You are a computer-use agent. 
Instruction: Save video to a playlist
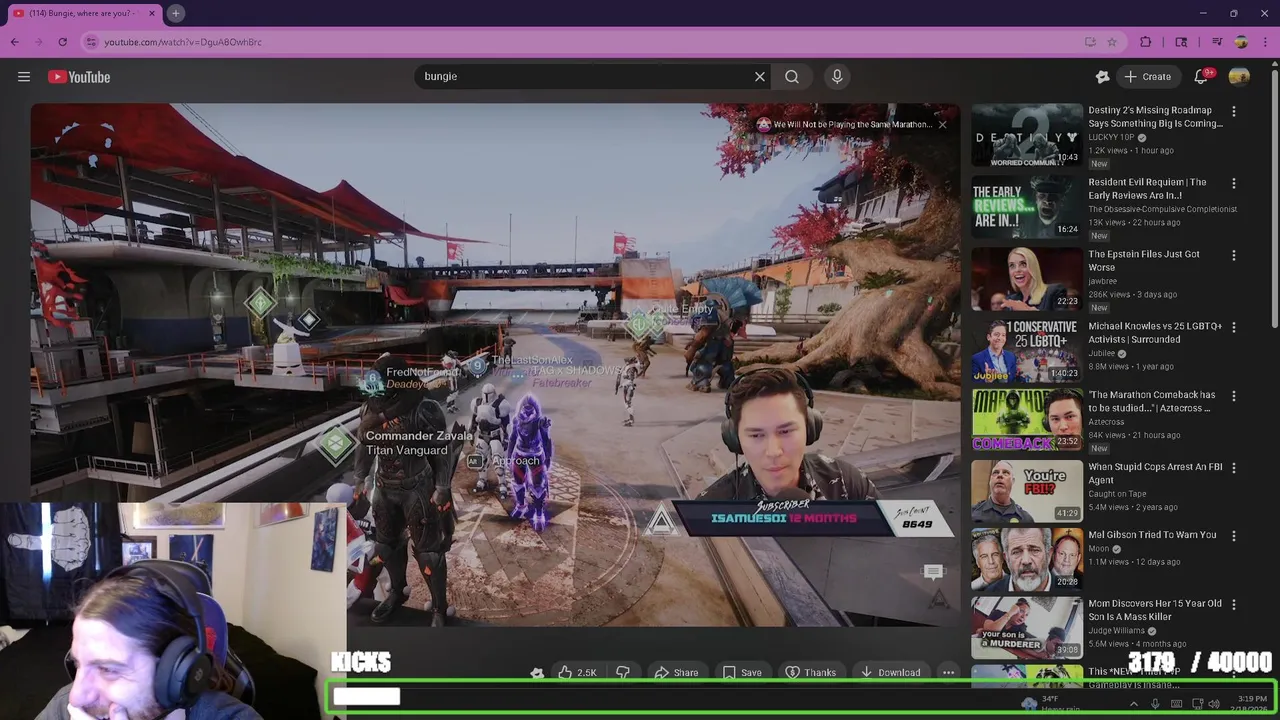click(x=742, y=673)
